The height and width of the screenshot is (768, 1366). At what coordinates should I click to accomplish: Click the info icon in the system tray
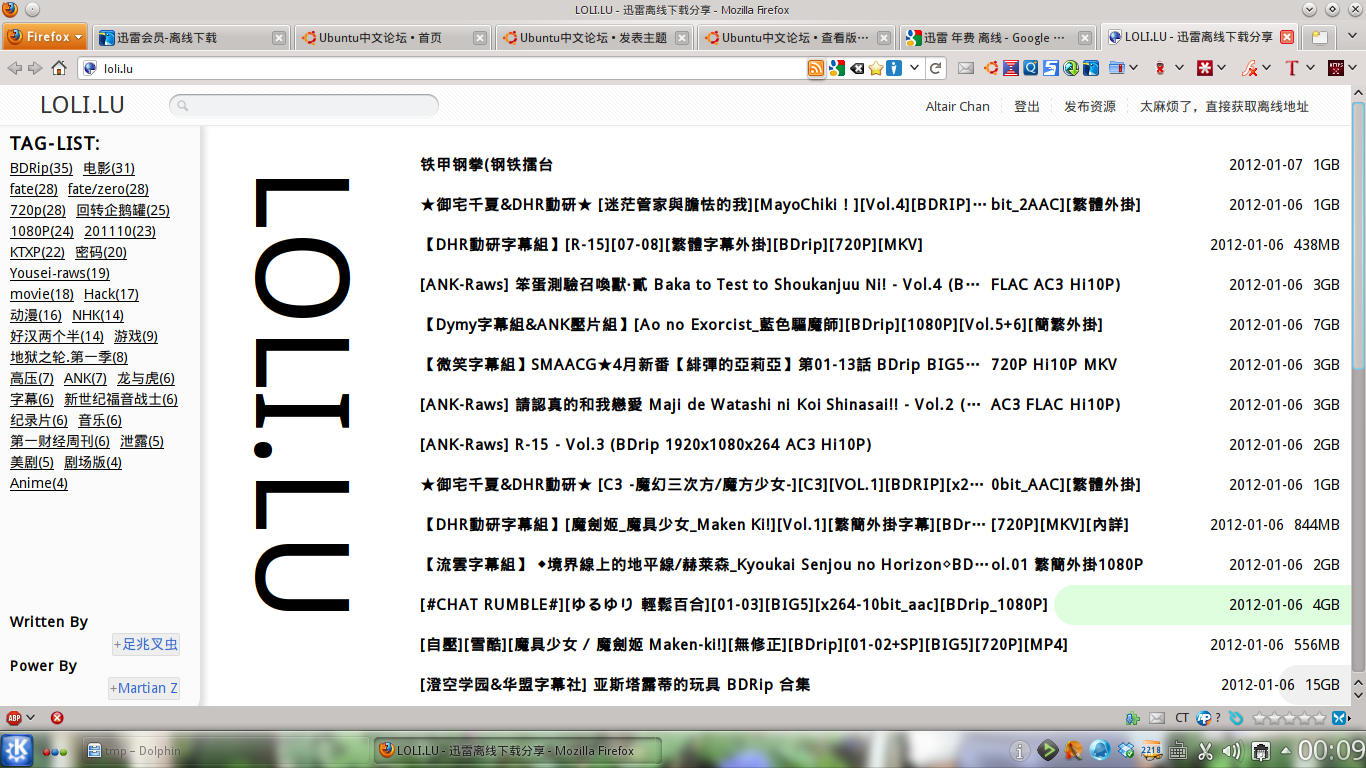click(1020, 750)
